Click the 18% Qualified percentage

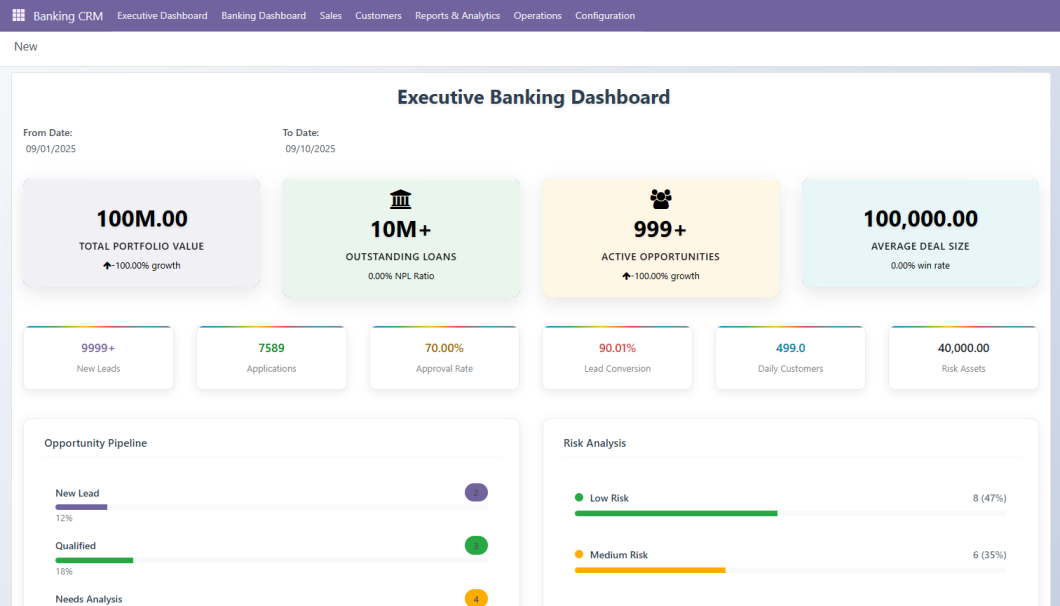pyautogui.click(x=64, y=572)
